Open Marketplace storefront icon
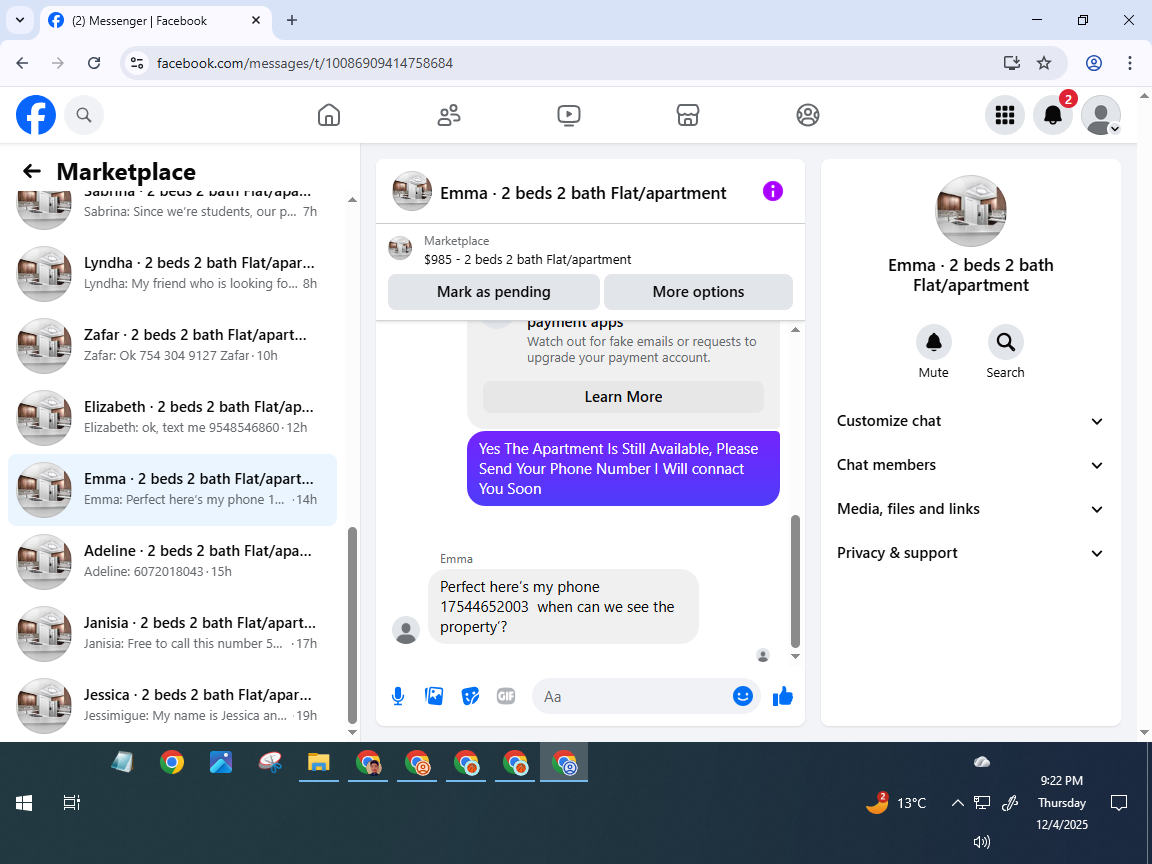 tap(688, 115)
